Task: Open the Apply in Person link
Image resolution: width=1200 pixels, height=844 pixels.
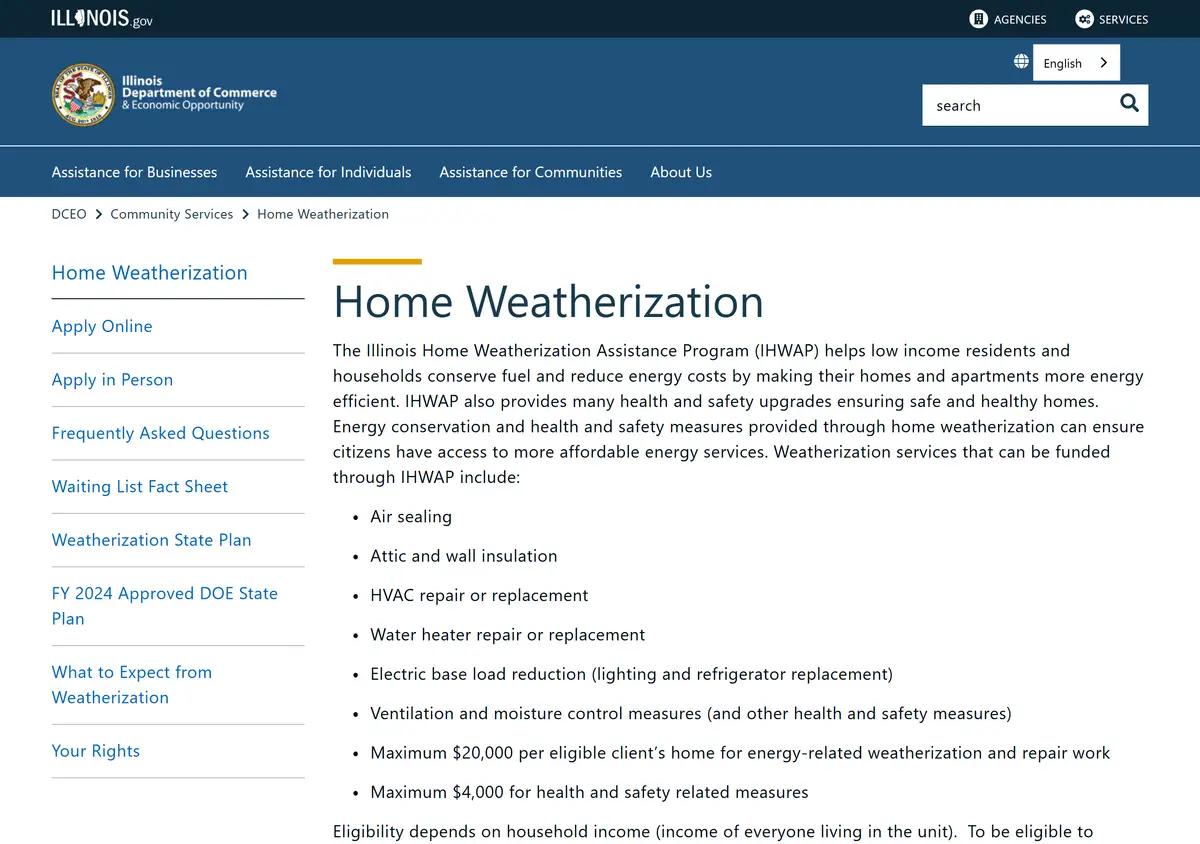Action: [x=112, y=380]
